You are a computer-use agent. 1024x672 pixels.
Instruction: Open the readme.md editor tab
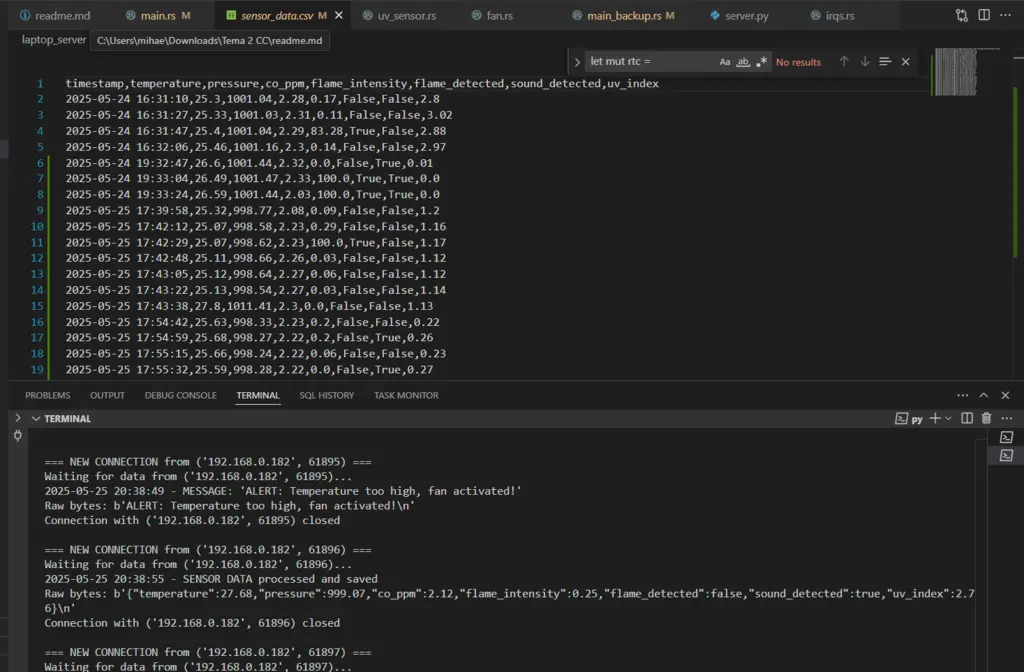click(x=55, y=15)
